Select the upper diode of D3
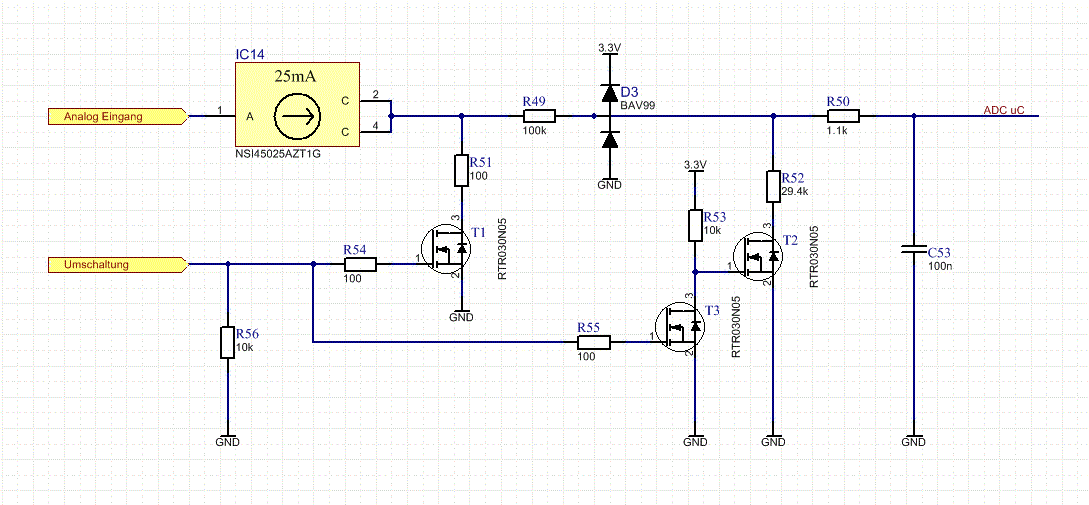1089x505 pixels. click(609, 92)
